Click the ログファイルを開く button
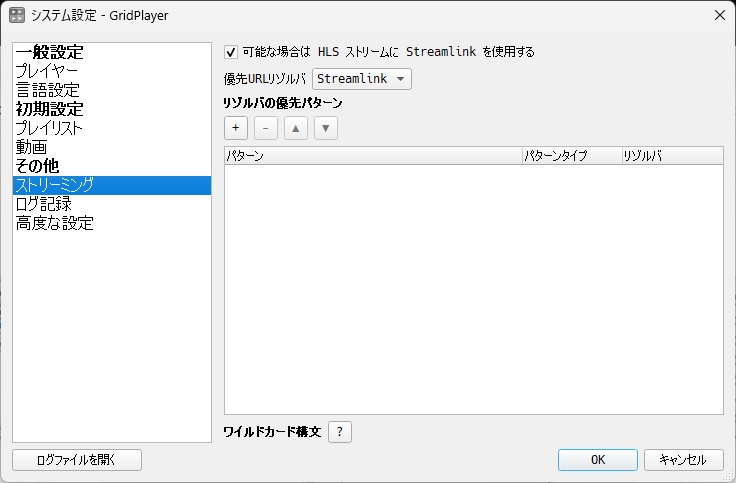Screen dimensions: 736x483 coord(77,460)
